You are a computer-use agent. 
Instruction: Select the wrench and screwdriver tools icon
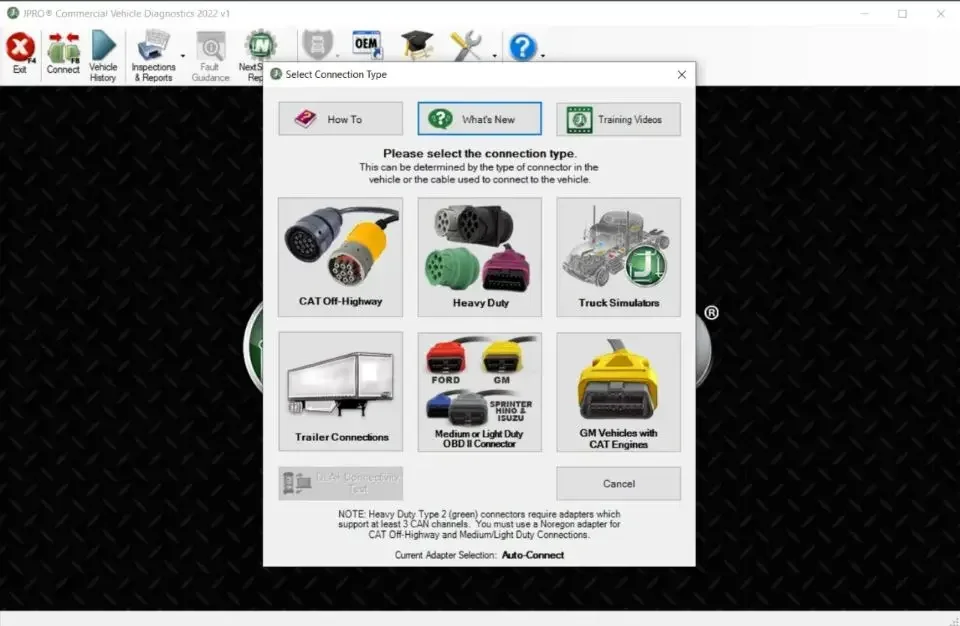pos(466,45)
